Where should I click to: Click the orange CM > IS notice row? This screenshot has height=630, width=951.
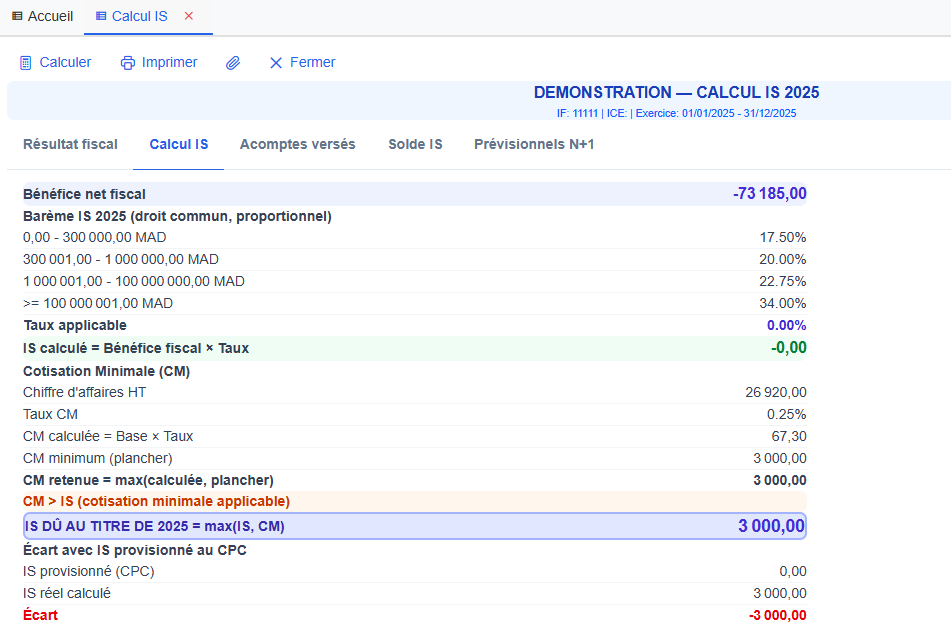tap(414, 501)
